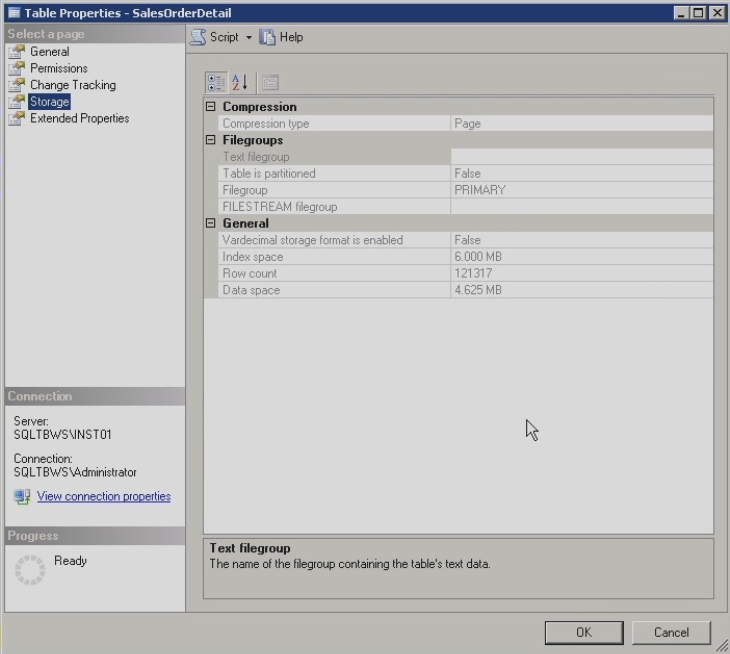
Task: Sort properties alphabetically with A-Z icon
Action: coord(240,82)
